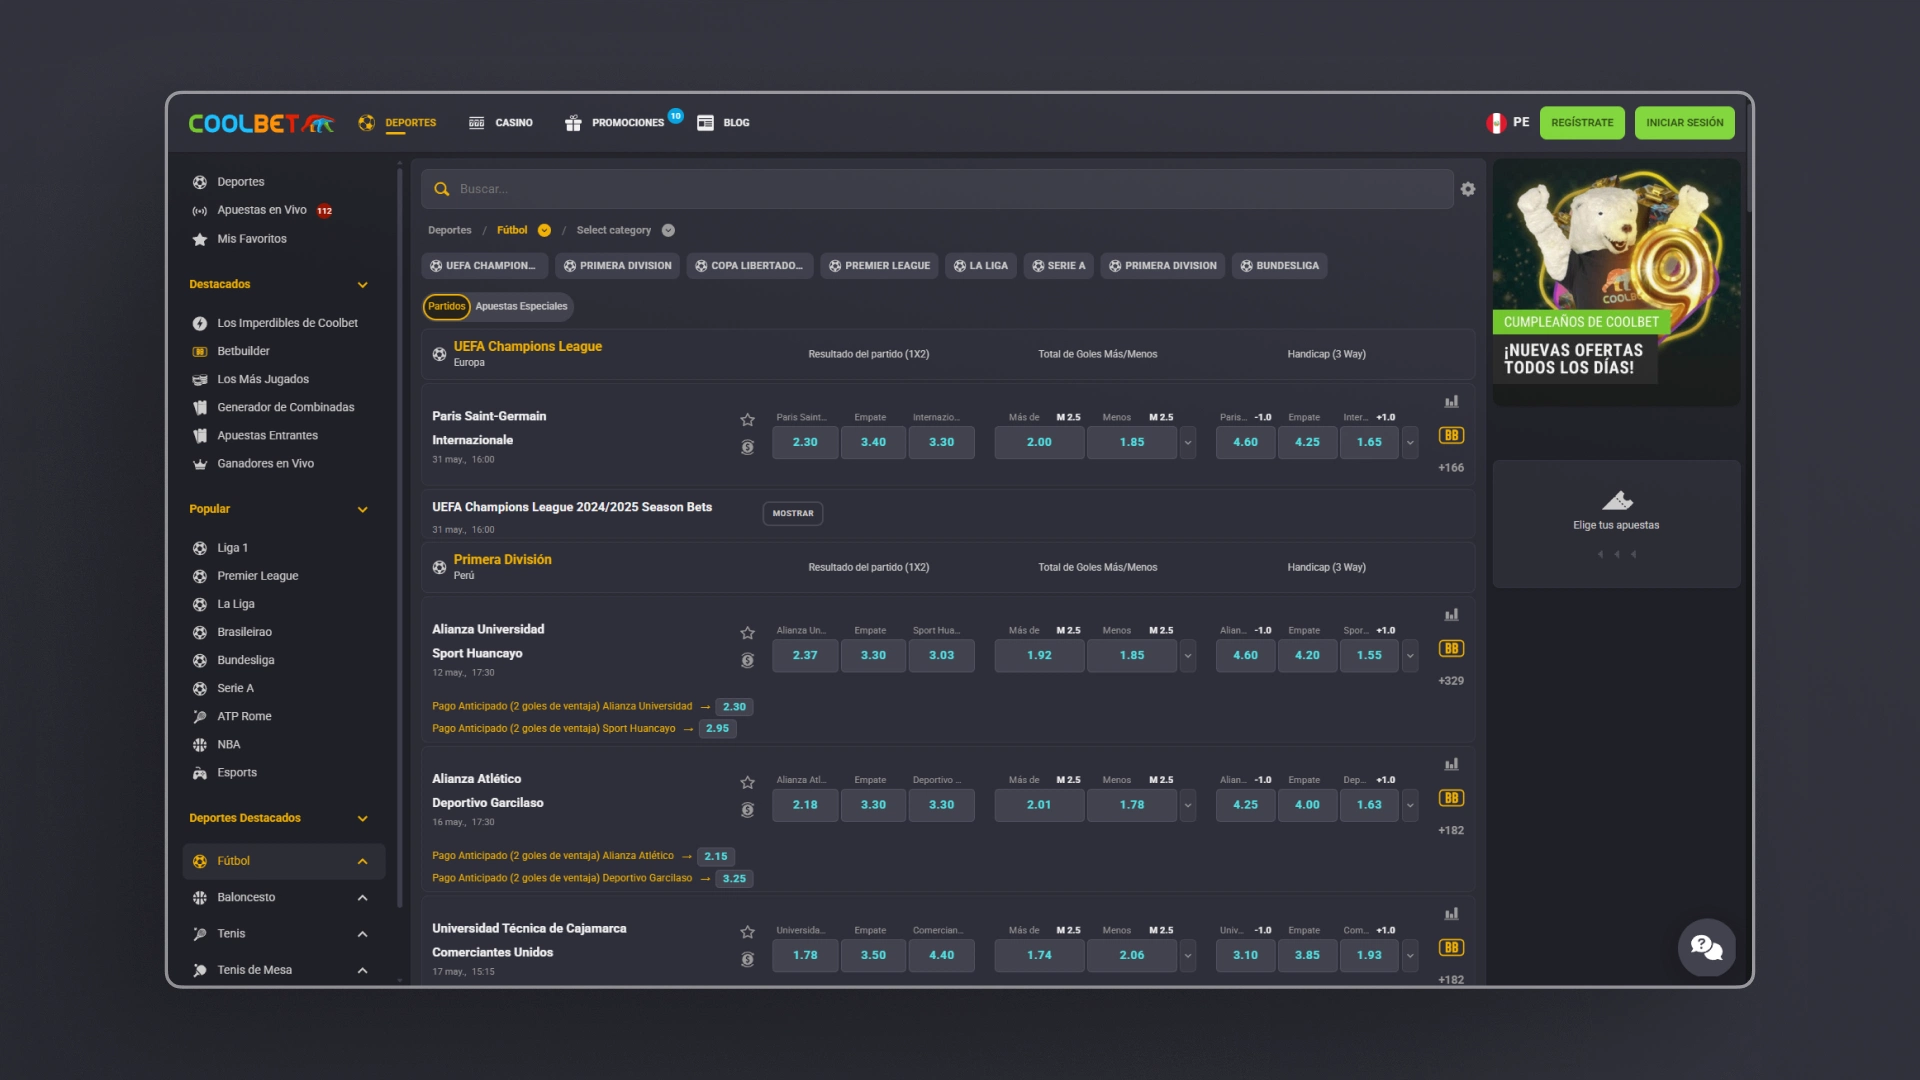Favorite the Alianza Universidad match with the star

(x=747, y=633)
